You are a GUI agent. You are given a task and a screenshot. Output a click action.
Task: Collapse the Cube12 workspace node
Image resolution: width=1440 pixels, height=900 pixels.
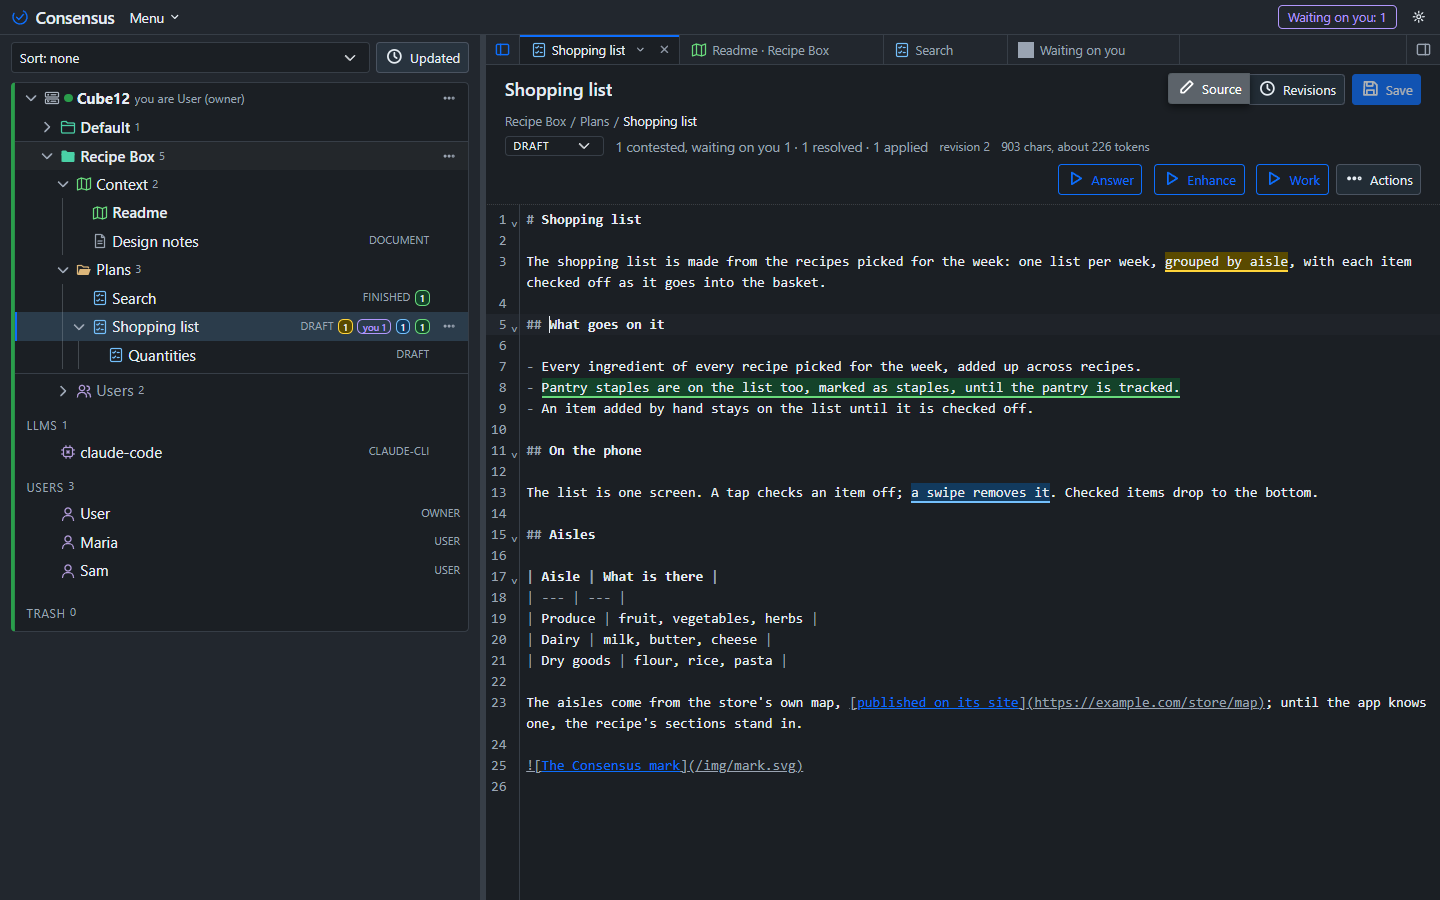click(x=31, y=98)
